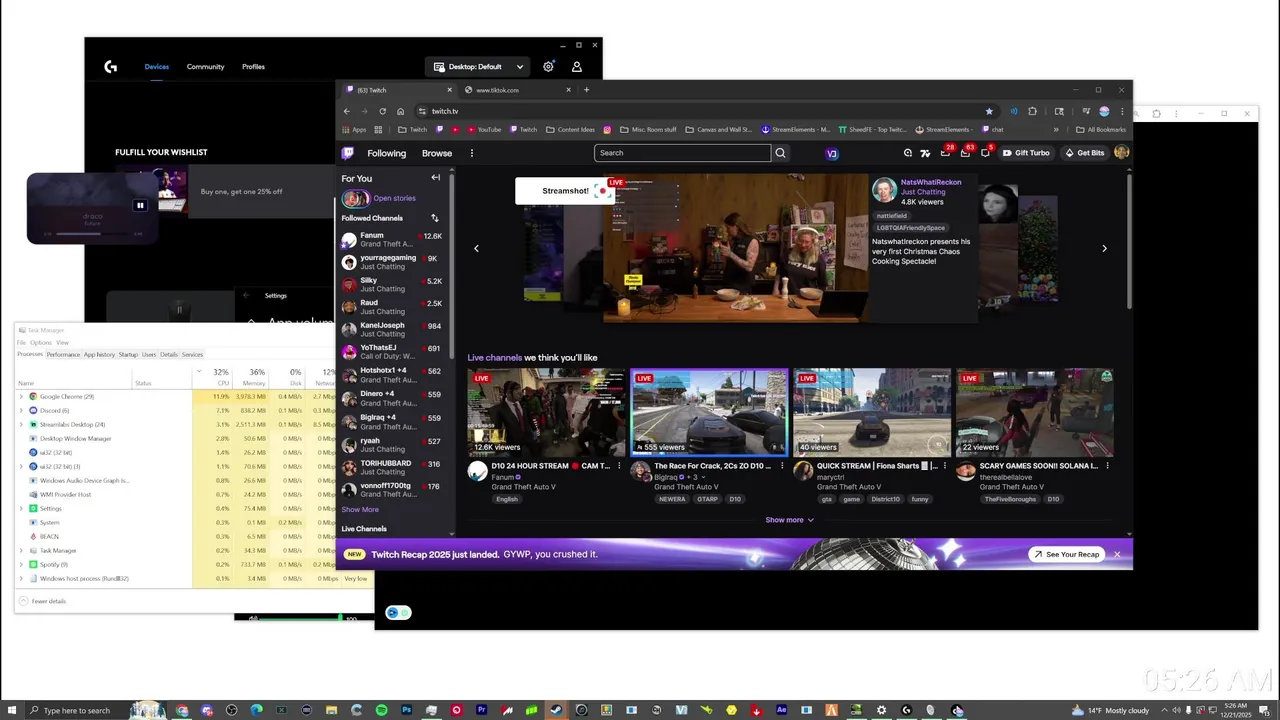Screen dimensions: 1280x720
Task: Click the Twitch search input field
Action: coord(683,153)
